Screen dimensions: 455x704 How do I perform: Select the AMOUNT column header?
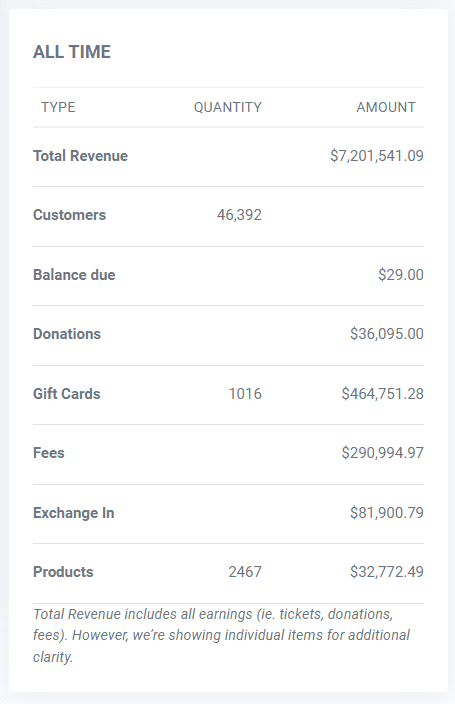click(386, 107)
